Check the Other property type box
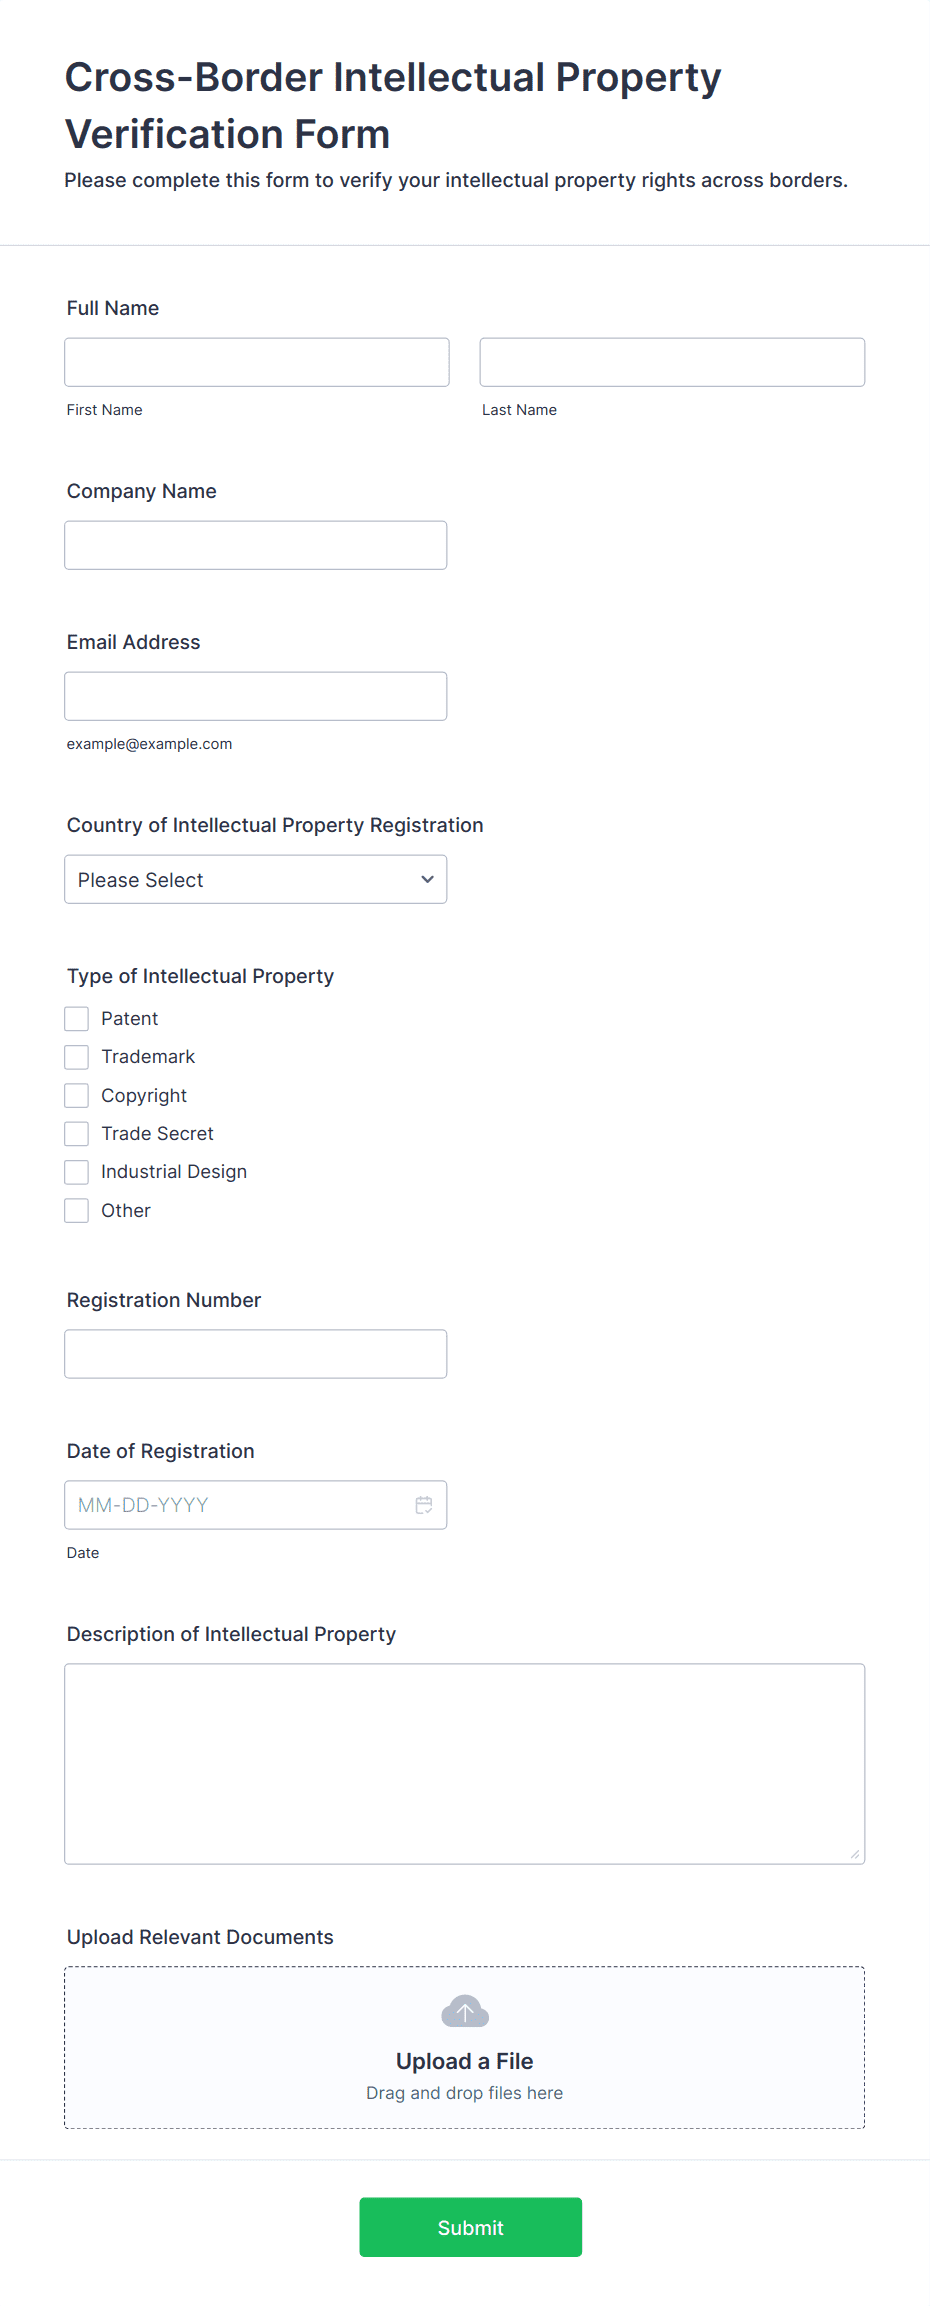 click(x=77, y=1211)
